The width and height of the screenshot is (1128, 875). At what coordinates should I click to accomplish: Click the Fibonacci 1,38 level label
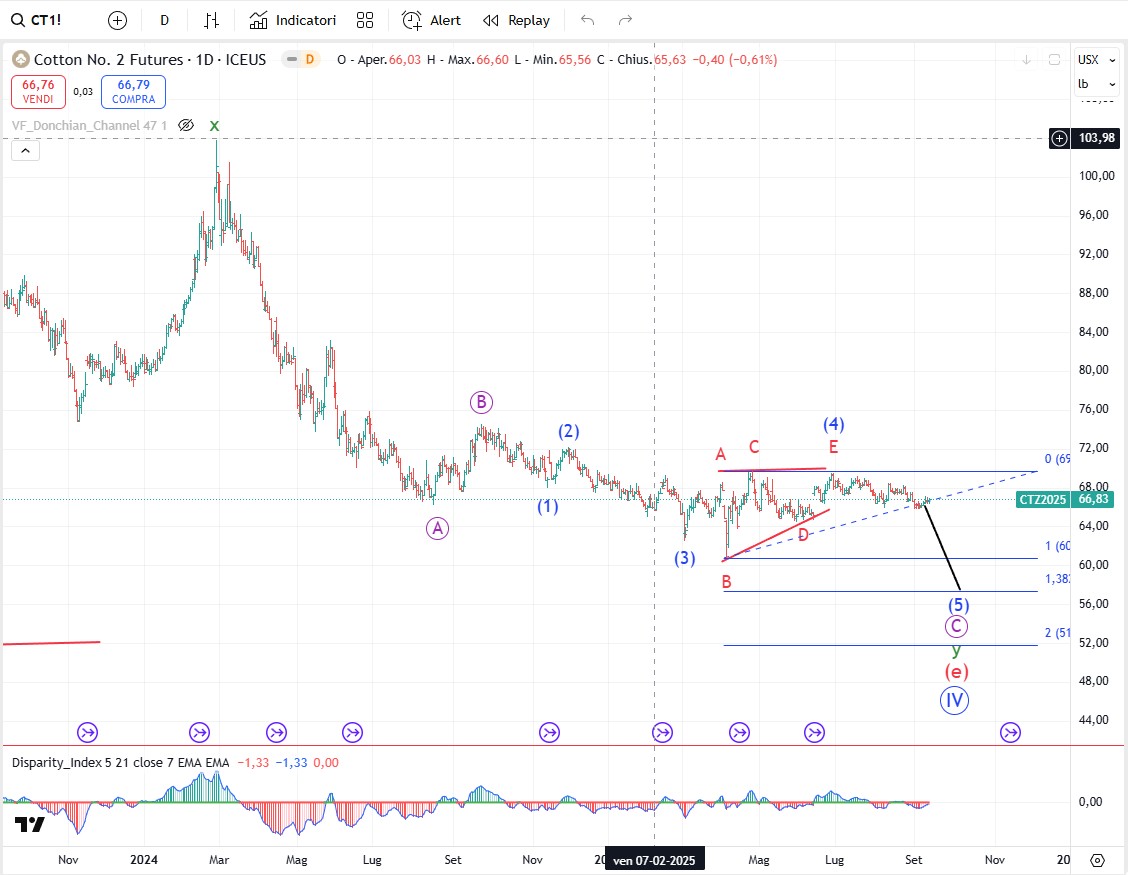click(x=1057, y=579)
